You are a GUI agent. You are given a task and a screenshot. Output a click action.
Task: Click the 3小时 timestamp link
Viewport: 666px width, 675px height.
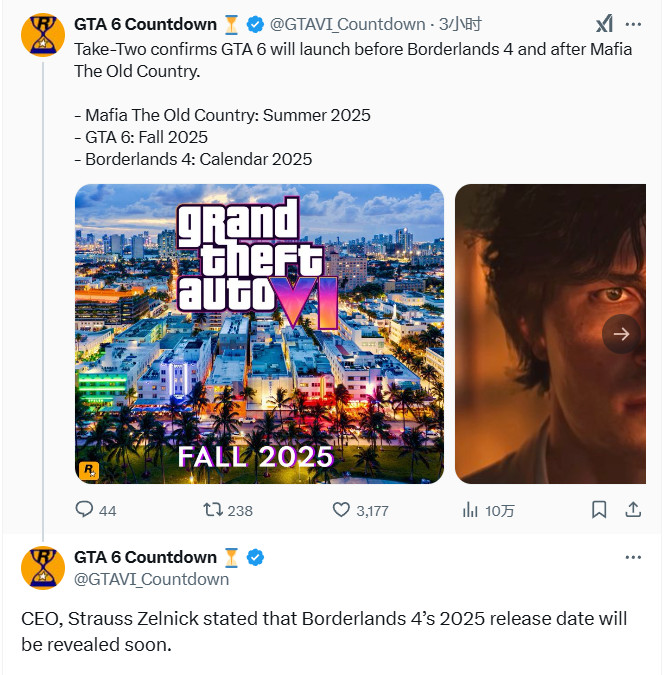click(x=440, y=24)
